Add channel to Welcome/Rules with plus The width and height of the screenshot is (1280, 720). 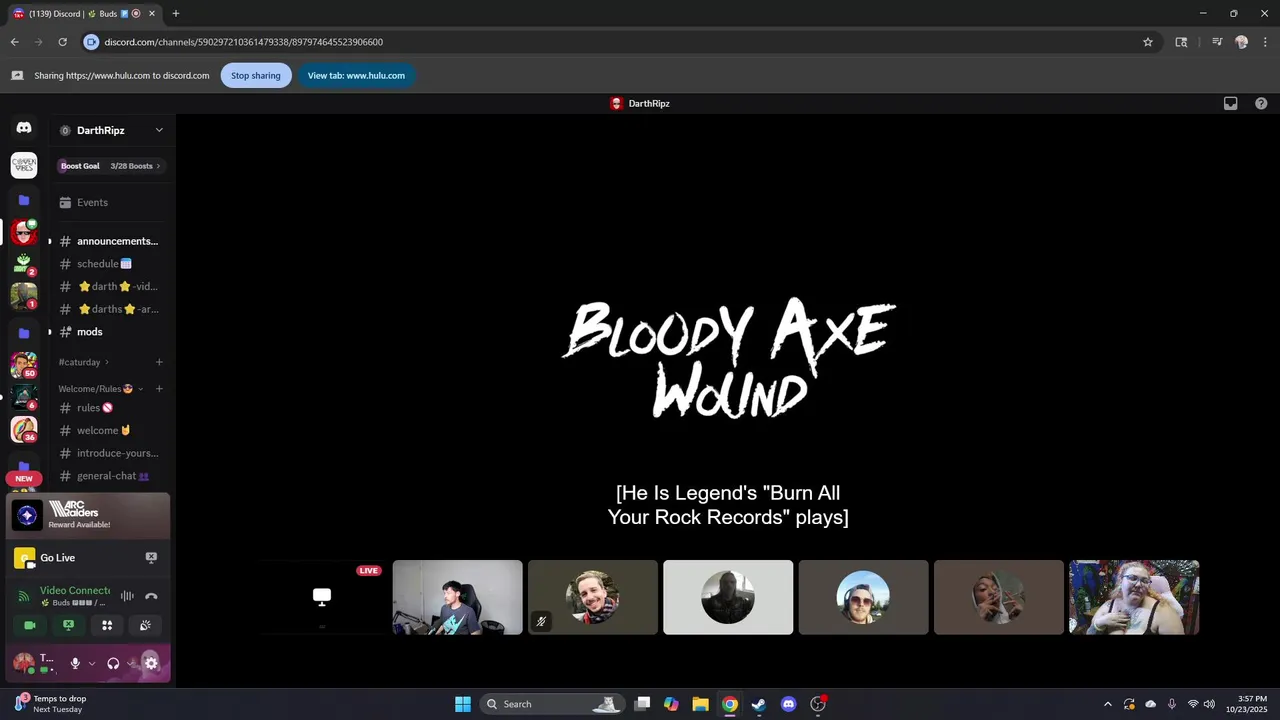click(x=159, y=388)
